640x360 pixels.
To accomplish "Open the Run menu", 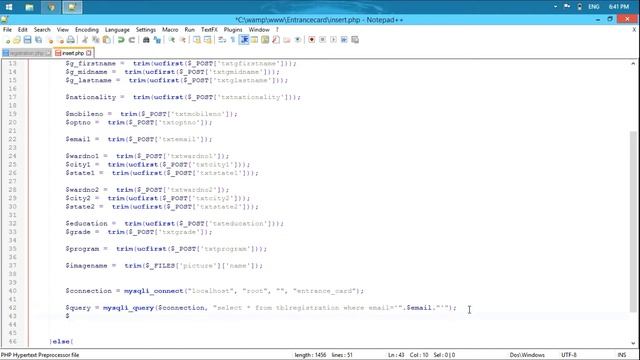I will pos(189,30).
